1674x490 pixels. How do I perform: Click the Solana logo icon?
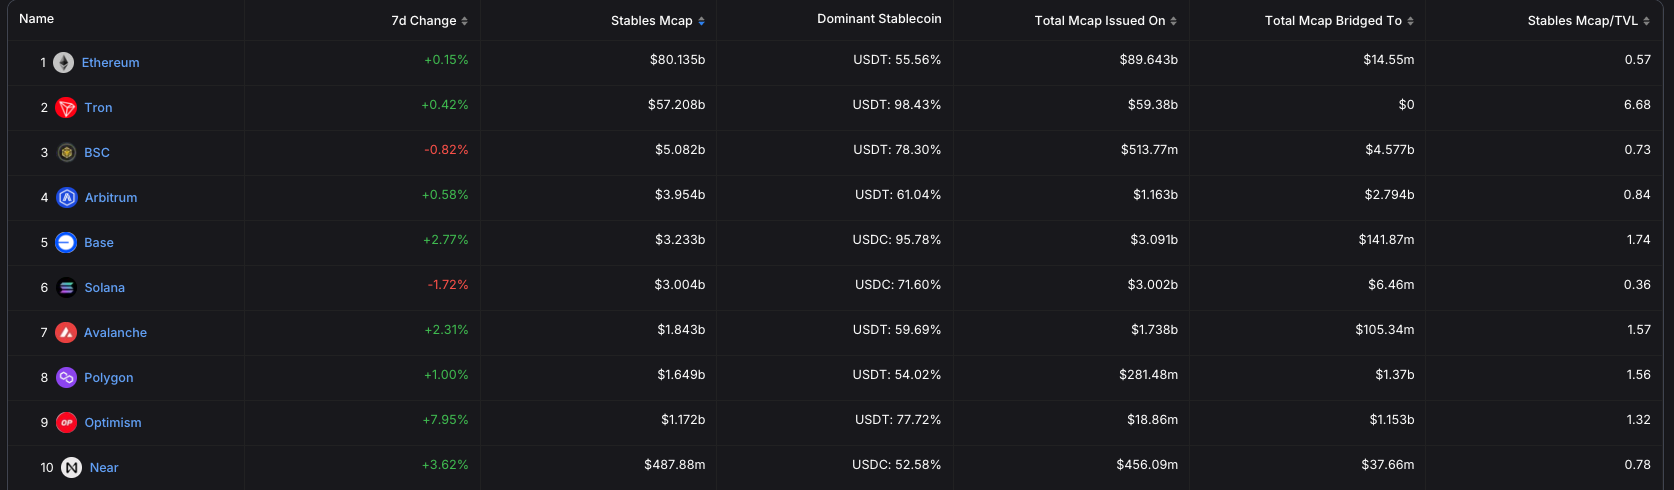(x=66, y=288)
